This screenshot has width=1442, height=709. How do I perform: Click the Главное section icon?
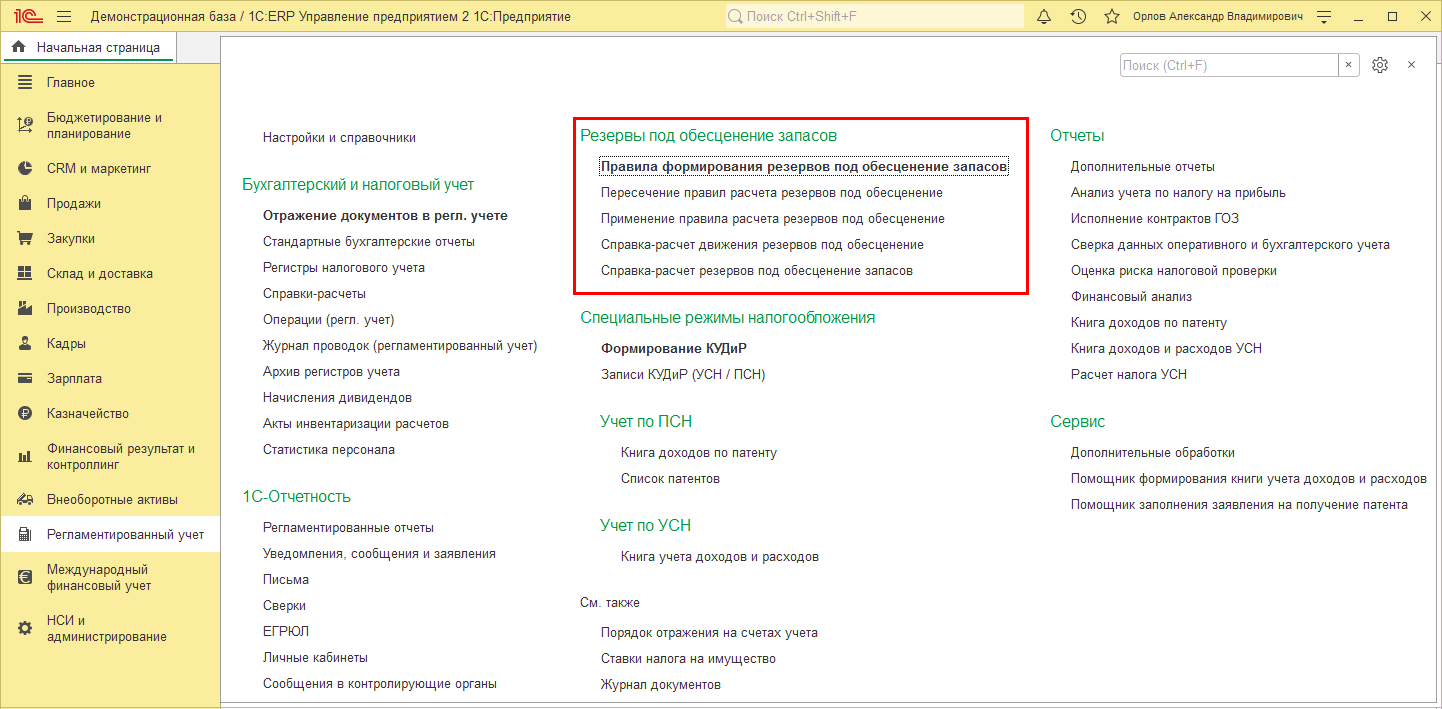pyautogui.click(x=26, y=83)
